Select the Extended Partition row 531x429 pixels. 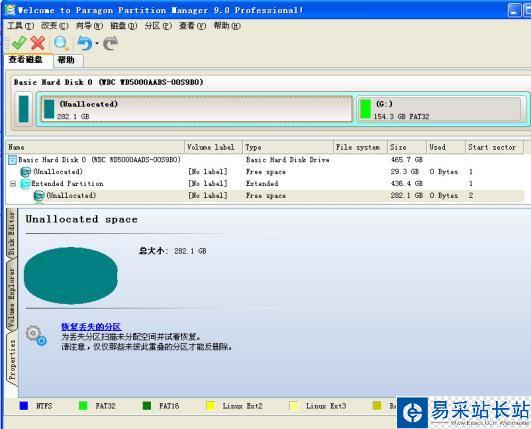265,184
